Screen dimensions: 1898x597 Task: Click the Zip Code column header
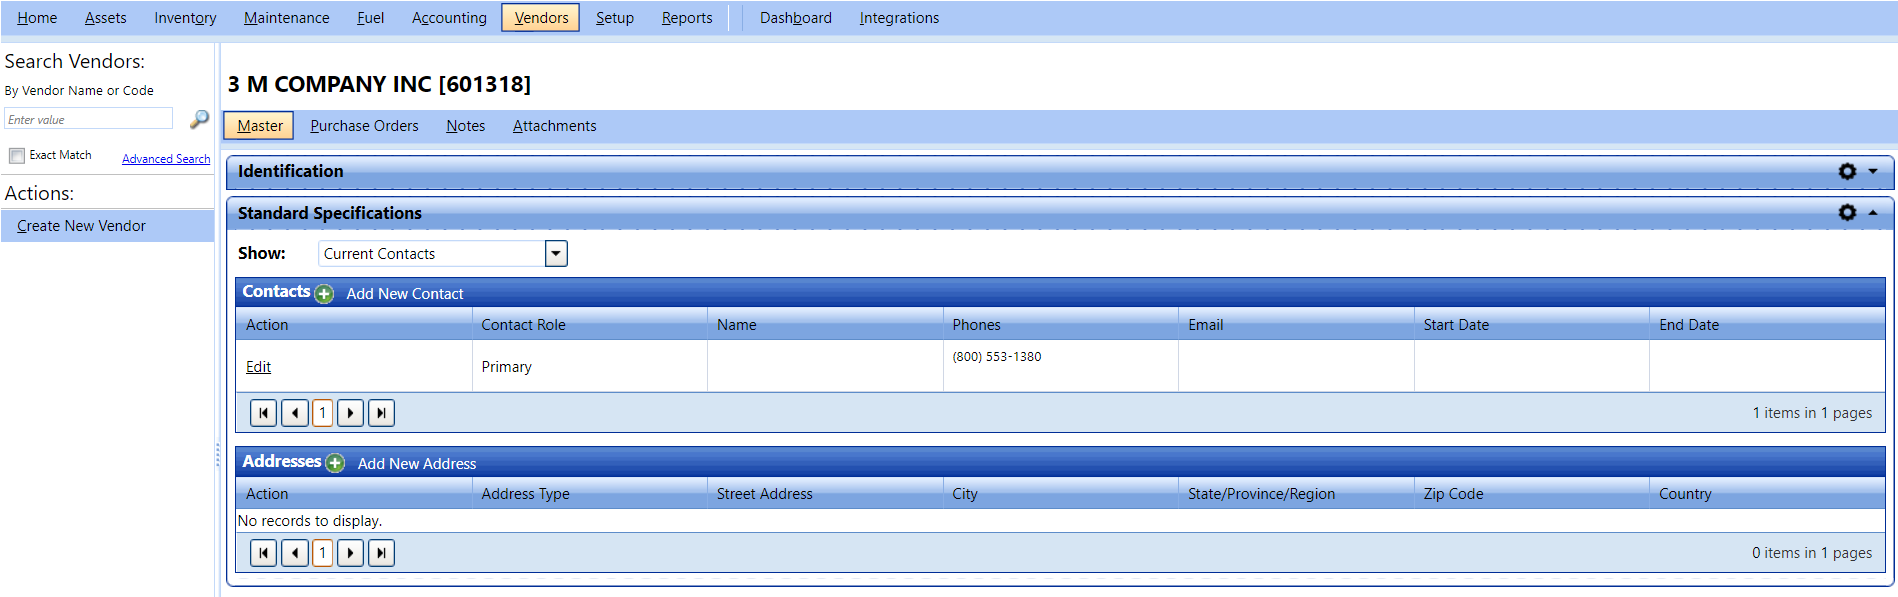1531,494
